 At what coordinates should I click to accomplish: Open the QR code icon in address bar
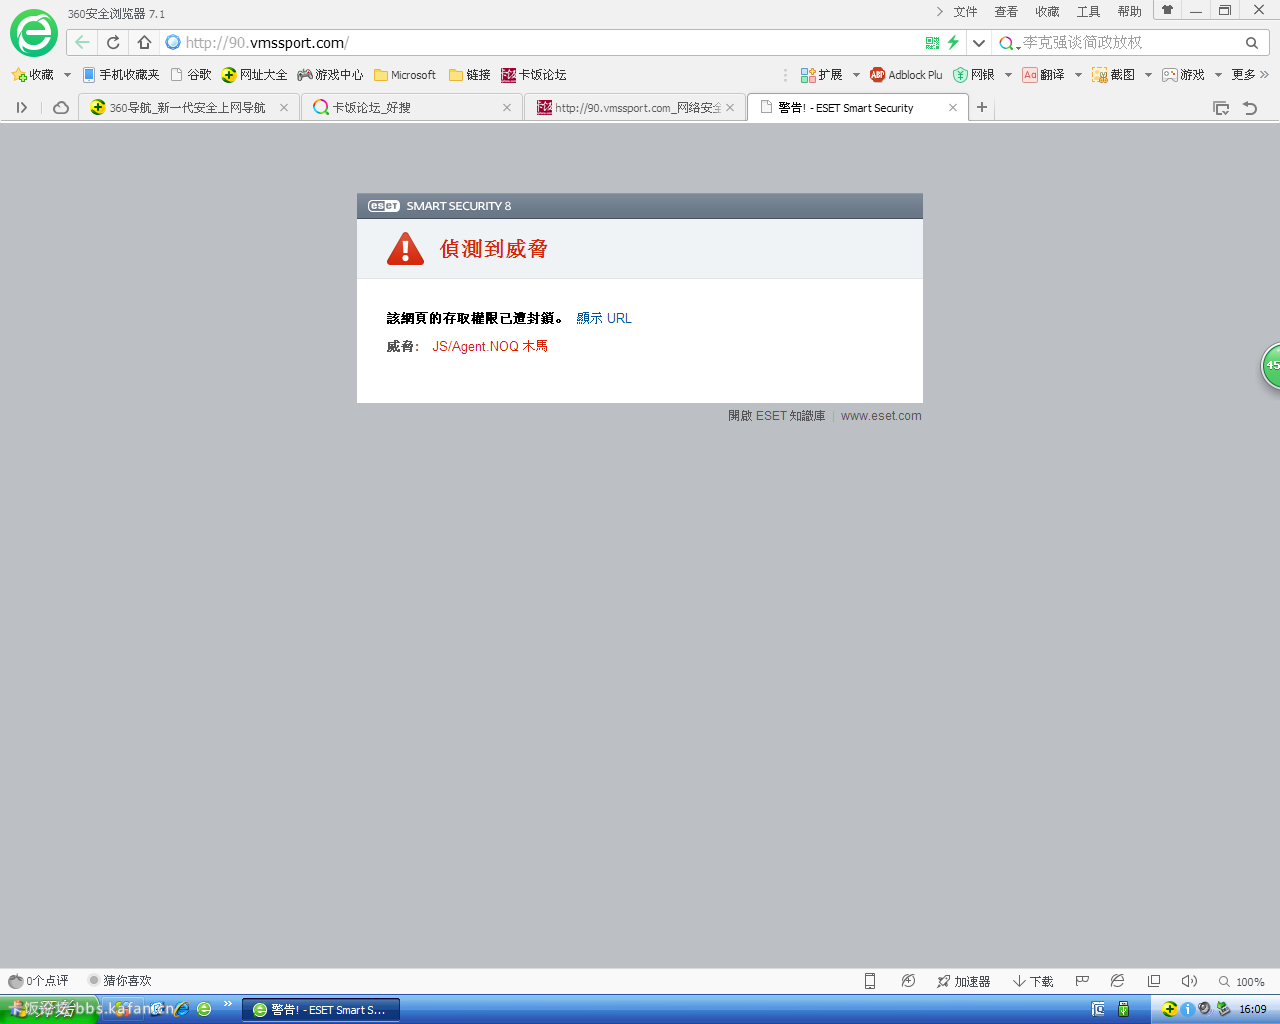pyautogui.click(x=932, y=42)
